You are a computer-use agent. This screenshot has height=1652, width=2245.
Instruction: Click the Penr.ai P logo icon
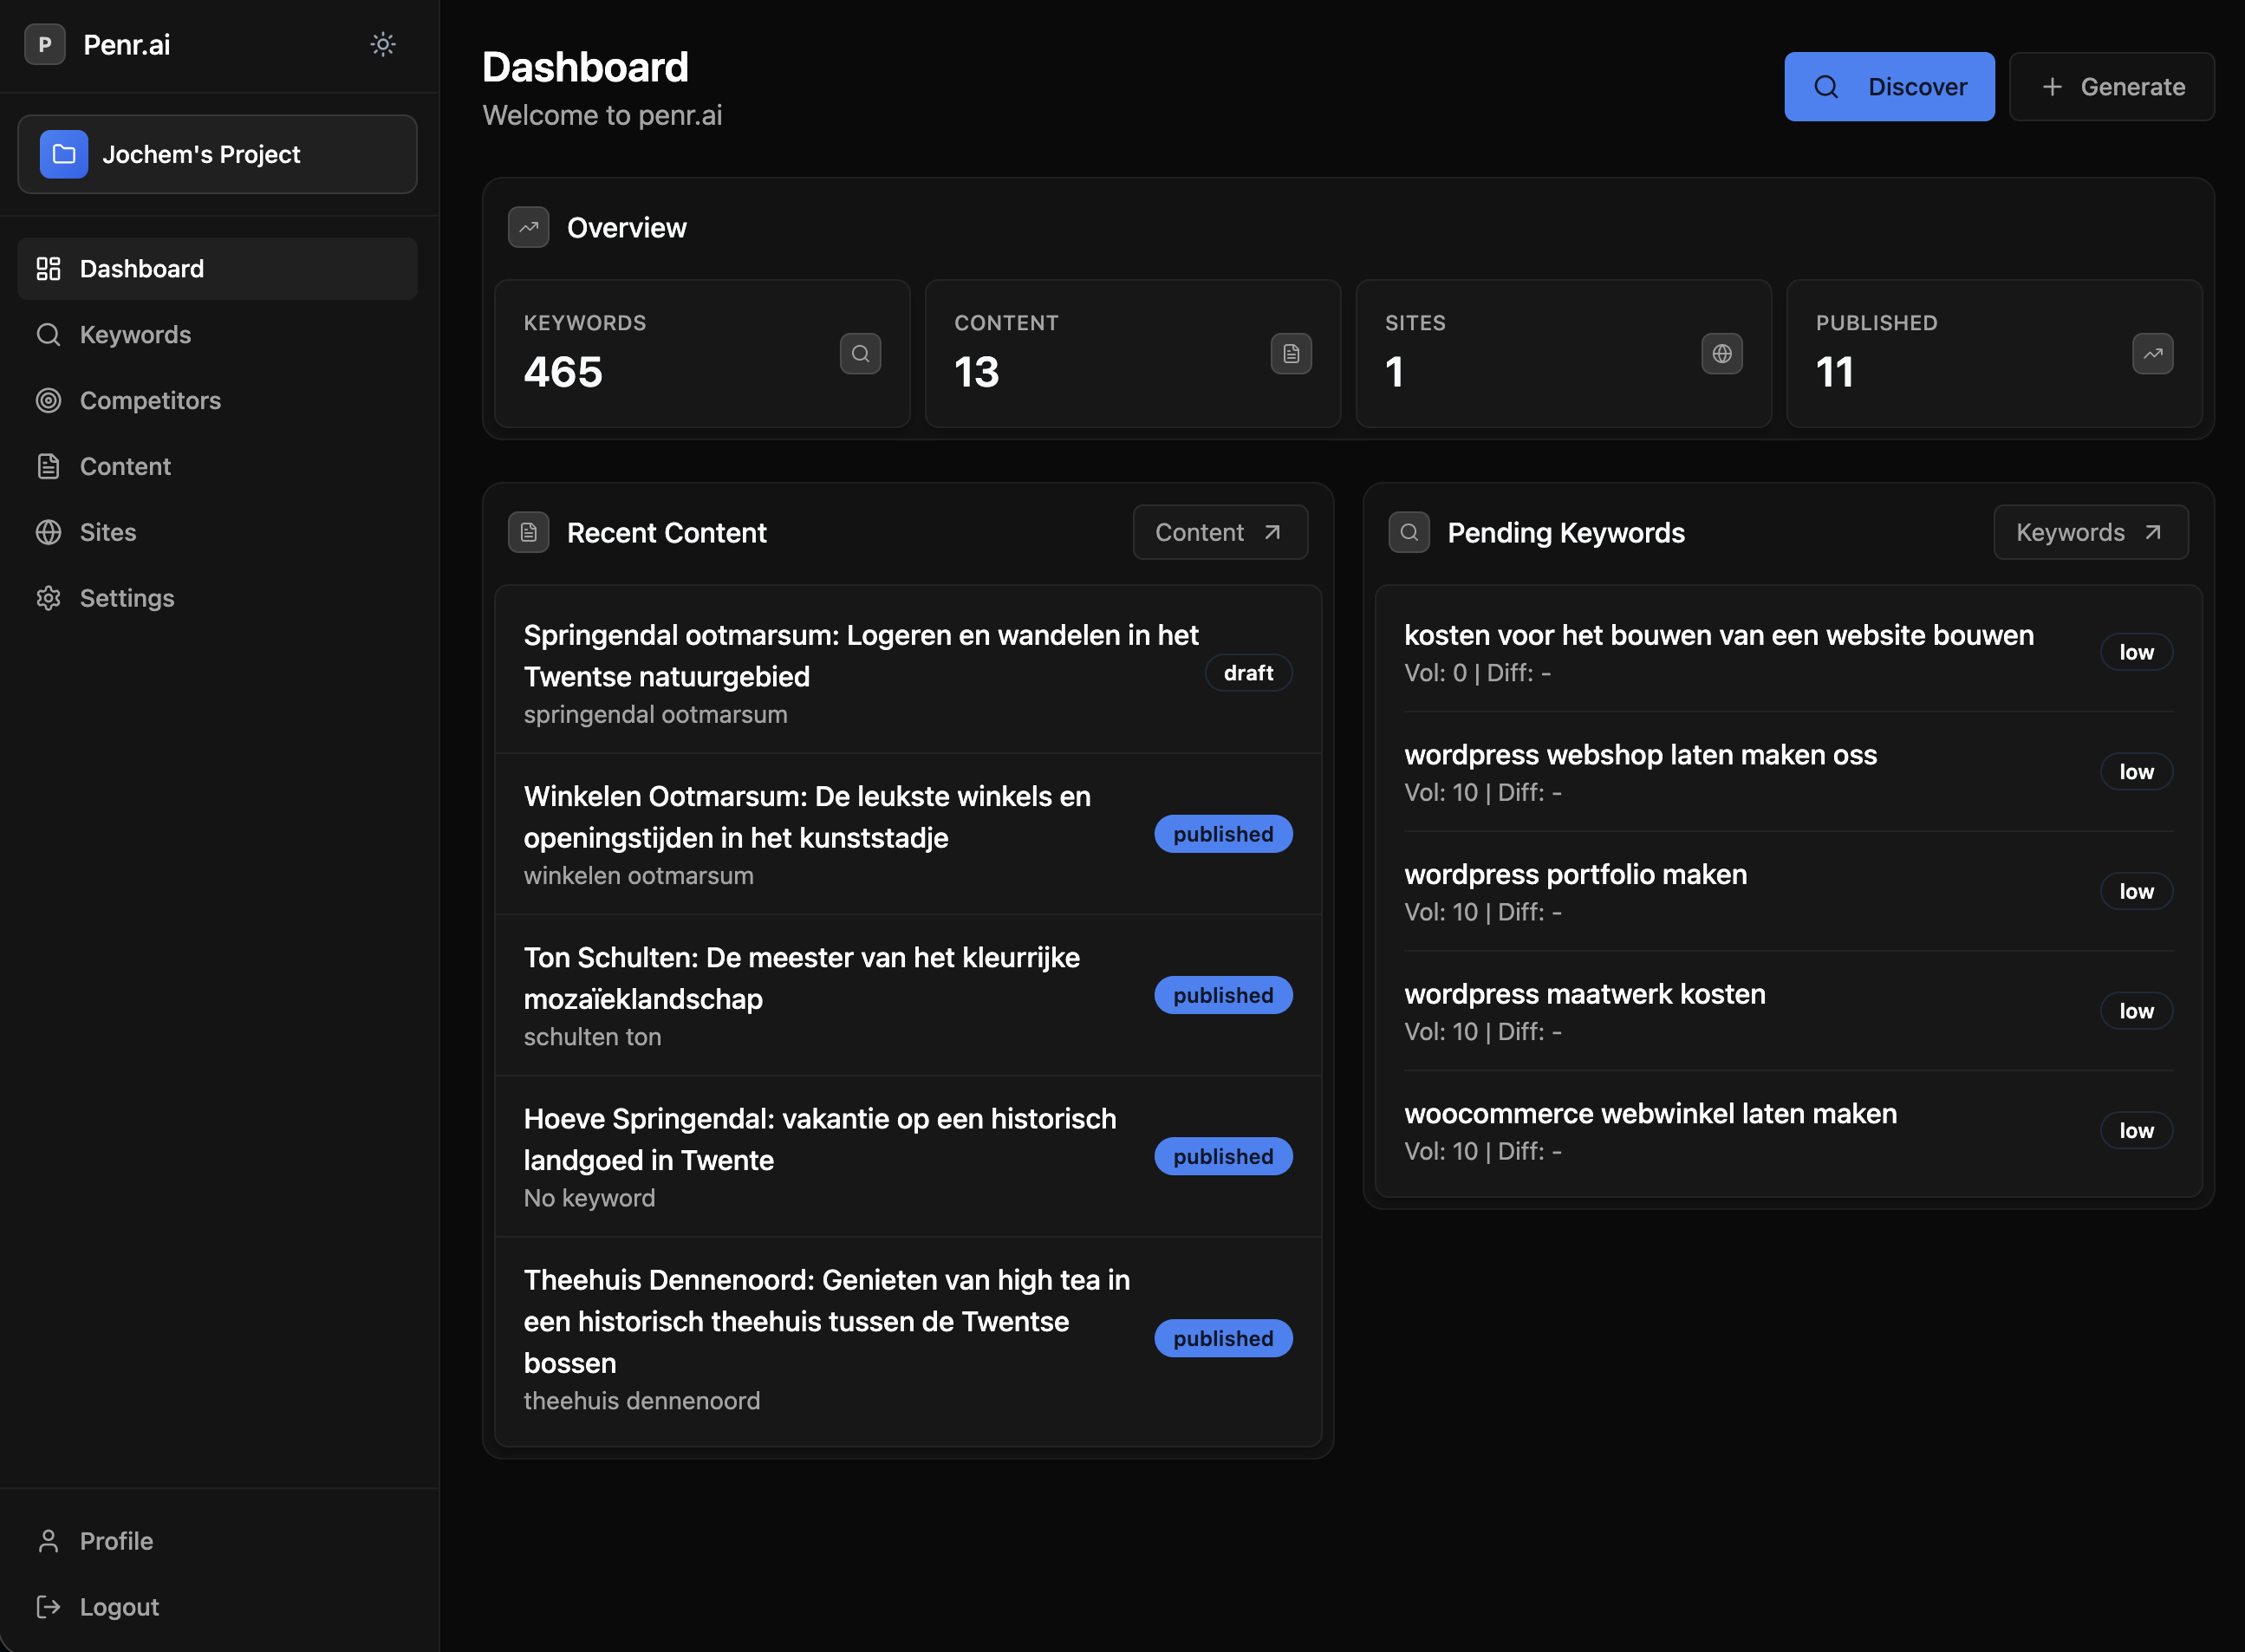(x=45, y=44)
